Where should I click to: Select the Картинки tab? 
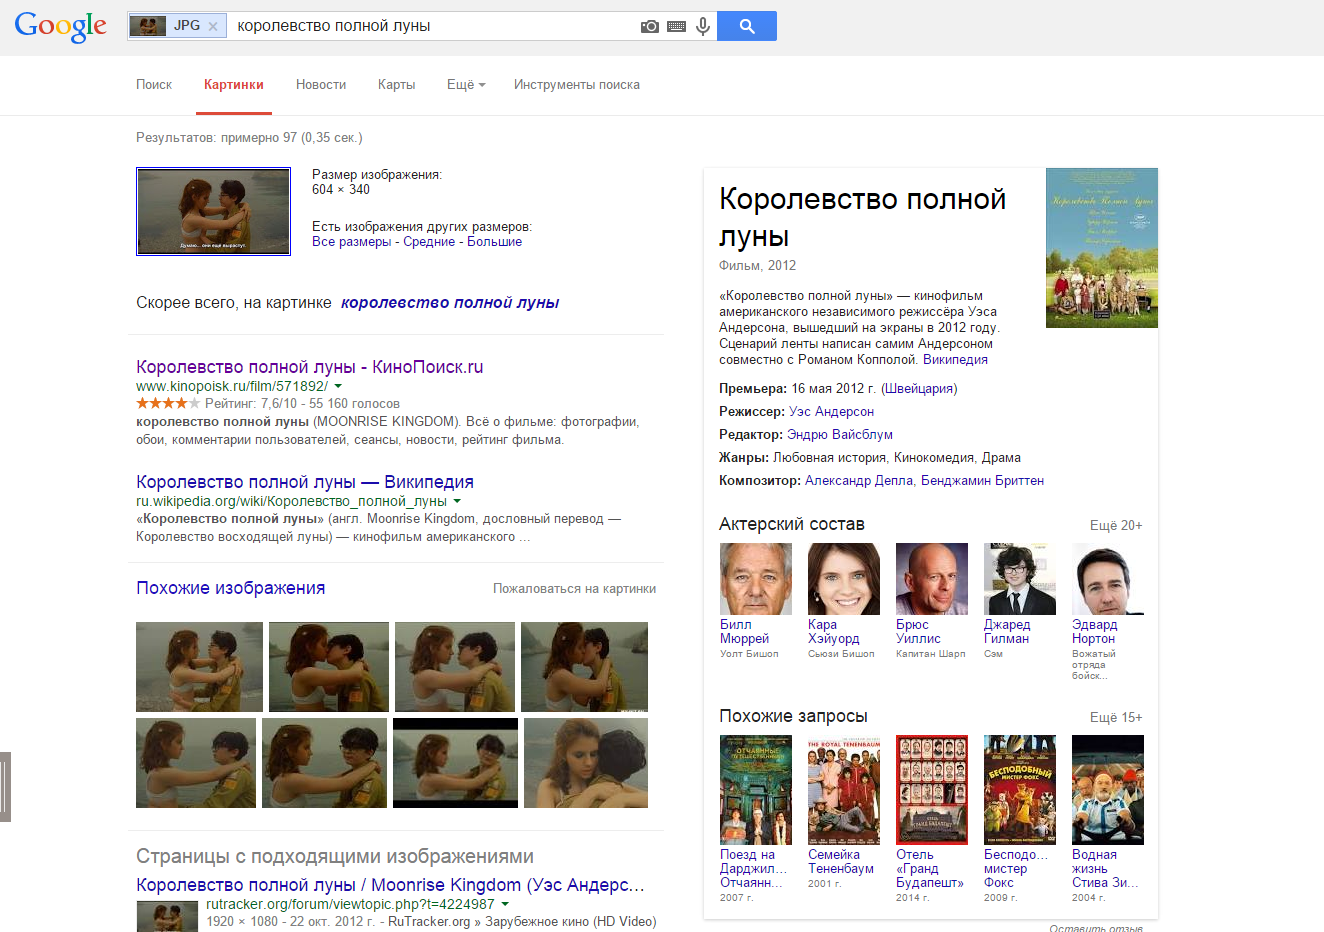click(x=234, y=85)
